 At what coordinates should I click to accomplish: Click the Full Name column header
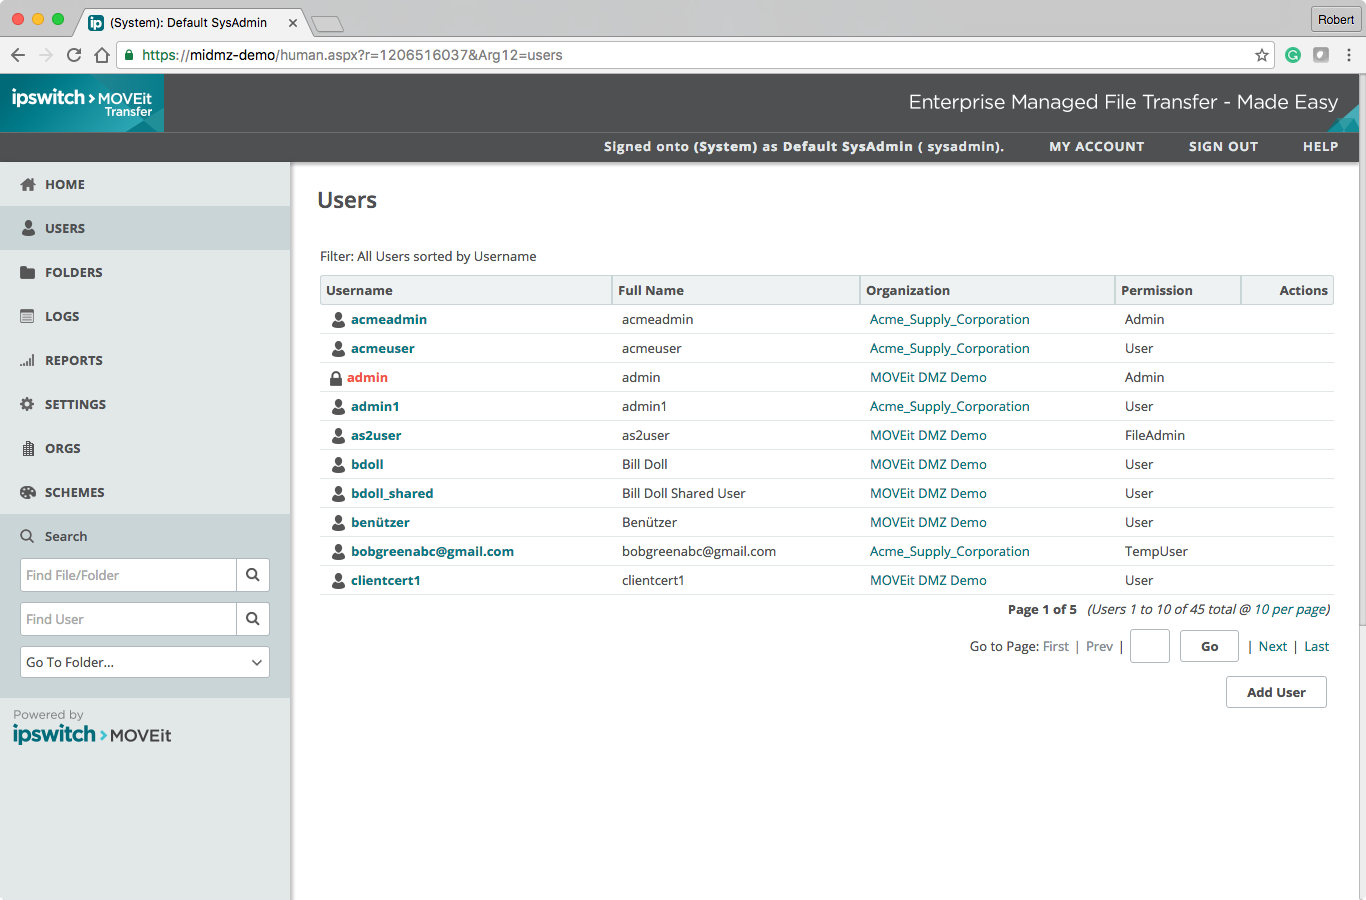[736, 290]
